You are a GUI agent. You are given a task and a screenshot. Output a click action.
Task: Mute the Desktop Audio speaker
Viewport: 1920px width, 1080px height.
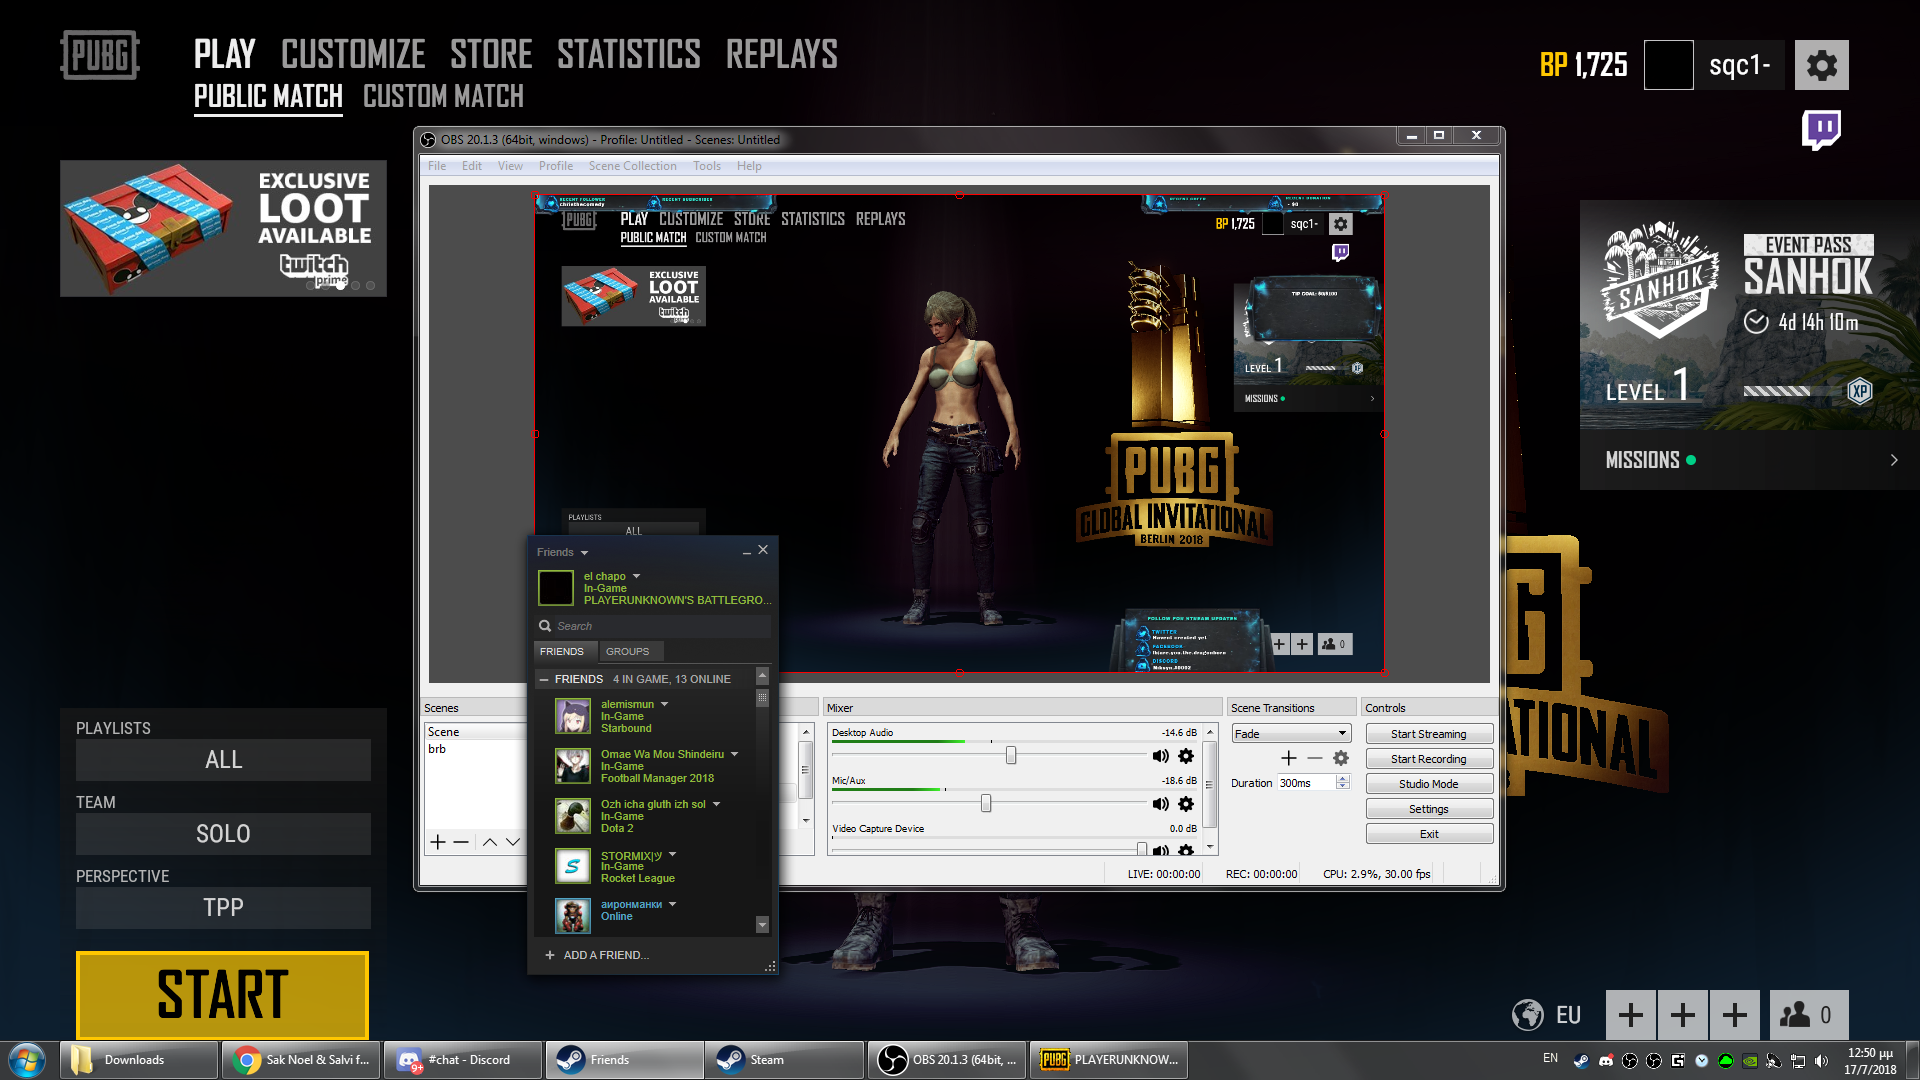pos(1160,756)
